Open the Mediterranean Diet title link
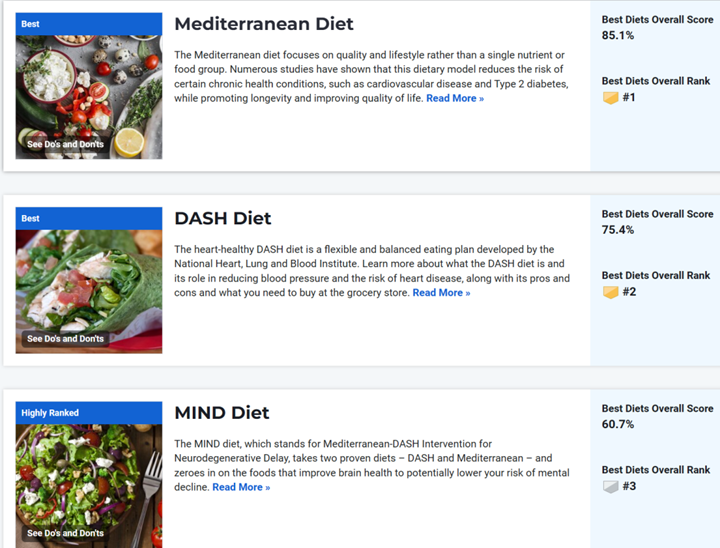720x548 pixels. pyautogui.click(x=264, y=24)
